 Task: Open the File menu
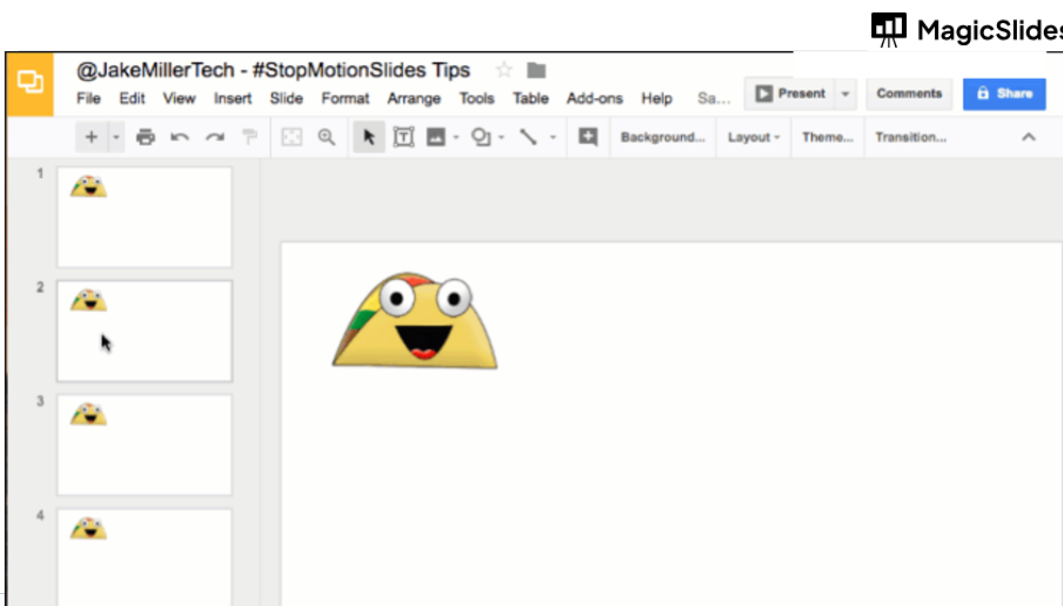[x=88, y=98]
